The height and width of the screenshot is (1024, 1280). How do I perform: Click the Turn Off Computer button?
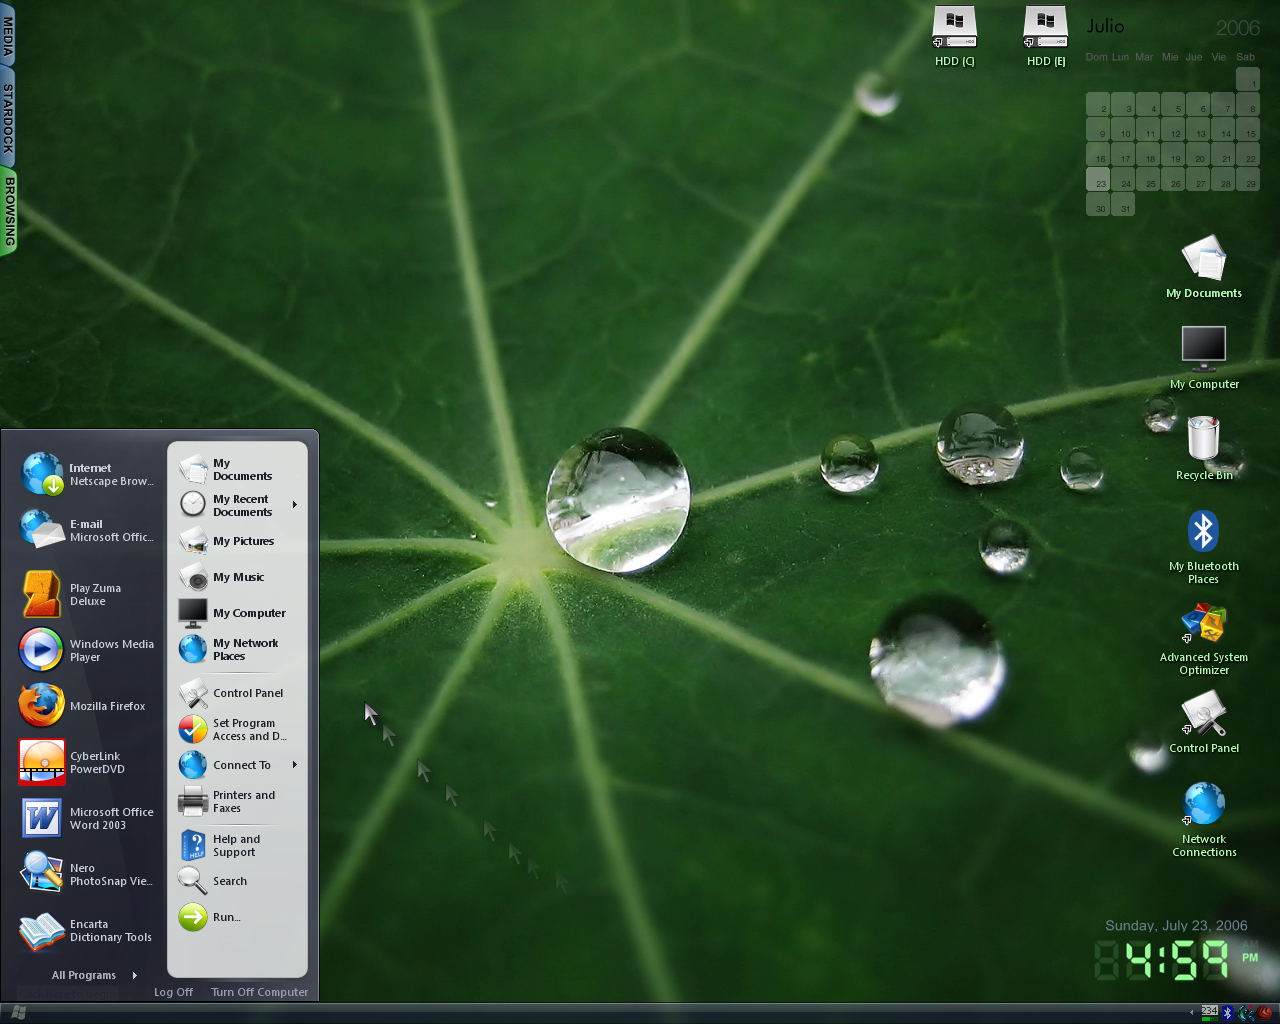coord(259,992)
